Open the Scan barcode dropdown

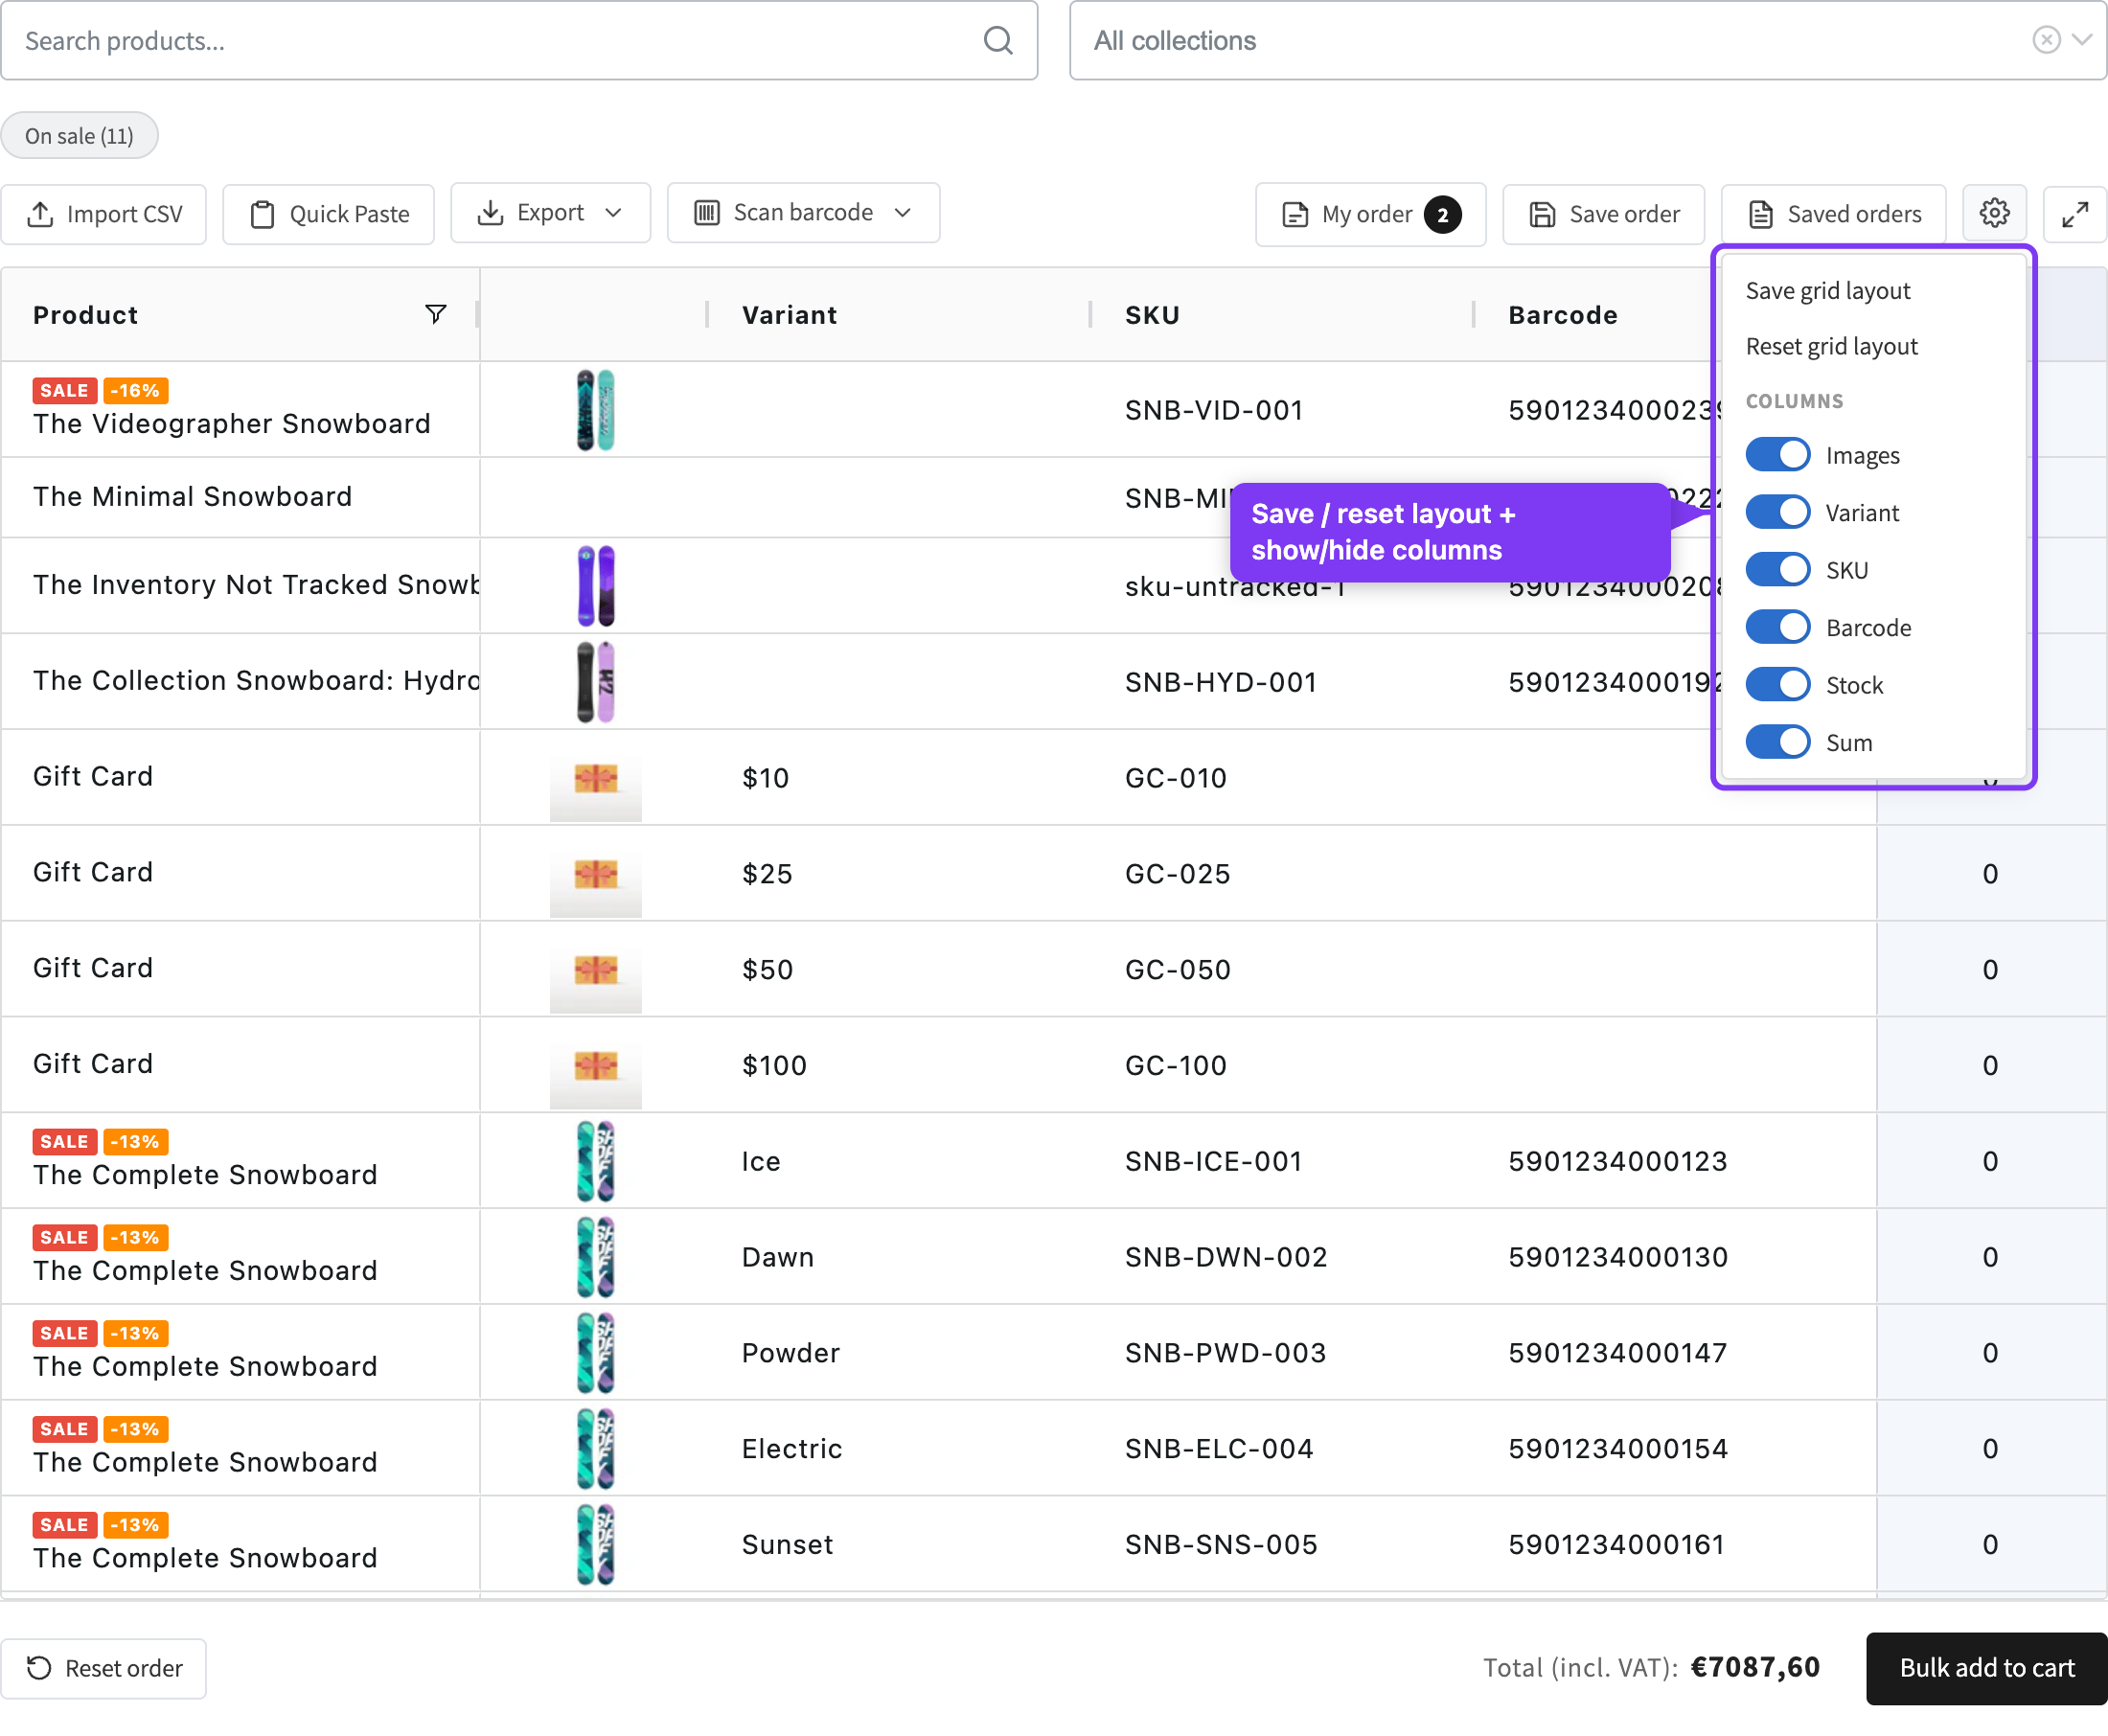point(803,213)
